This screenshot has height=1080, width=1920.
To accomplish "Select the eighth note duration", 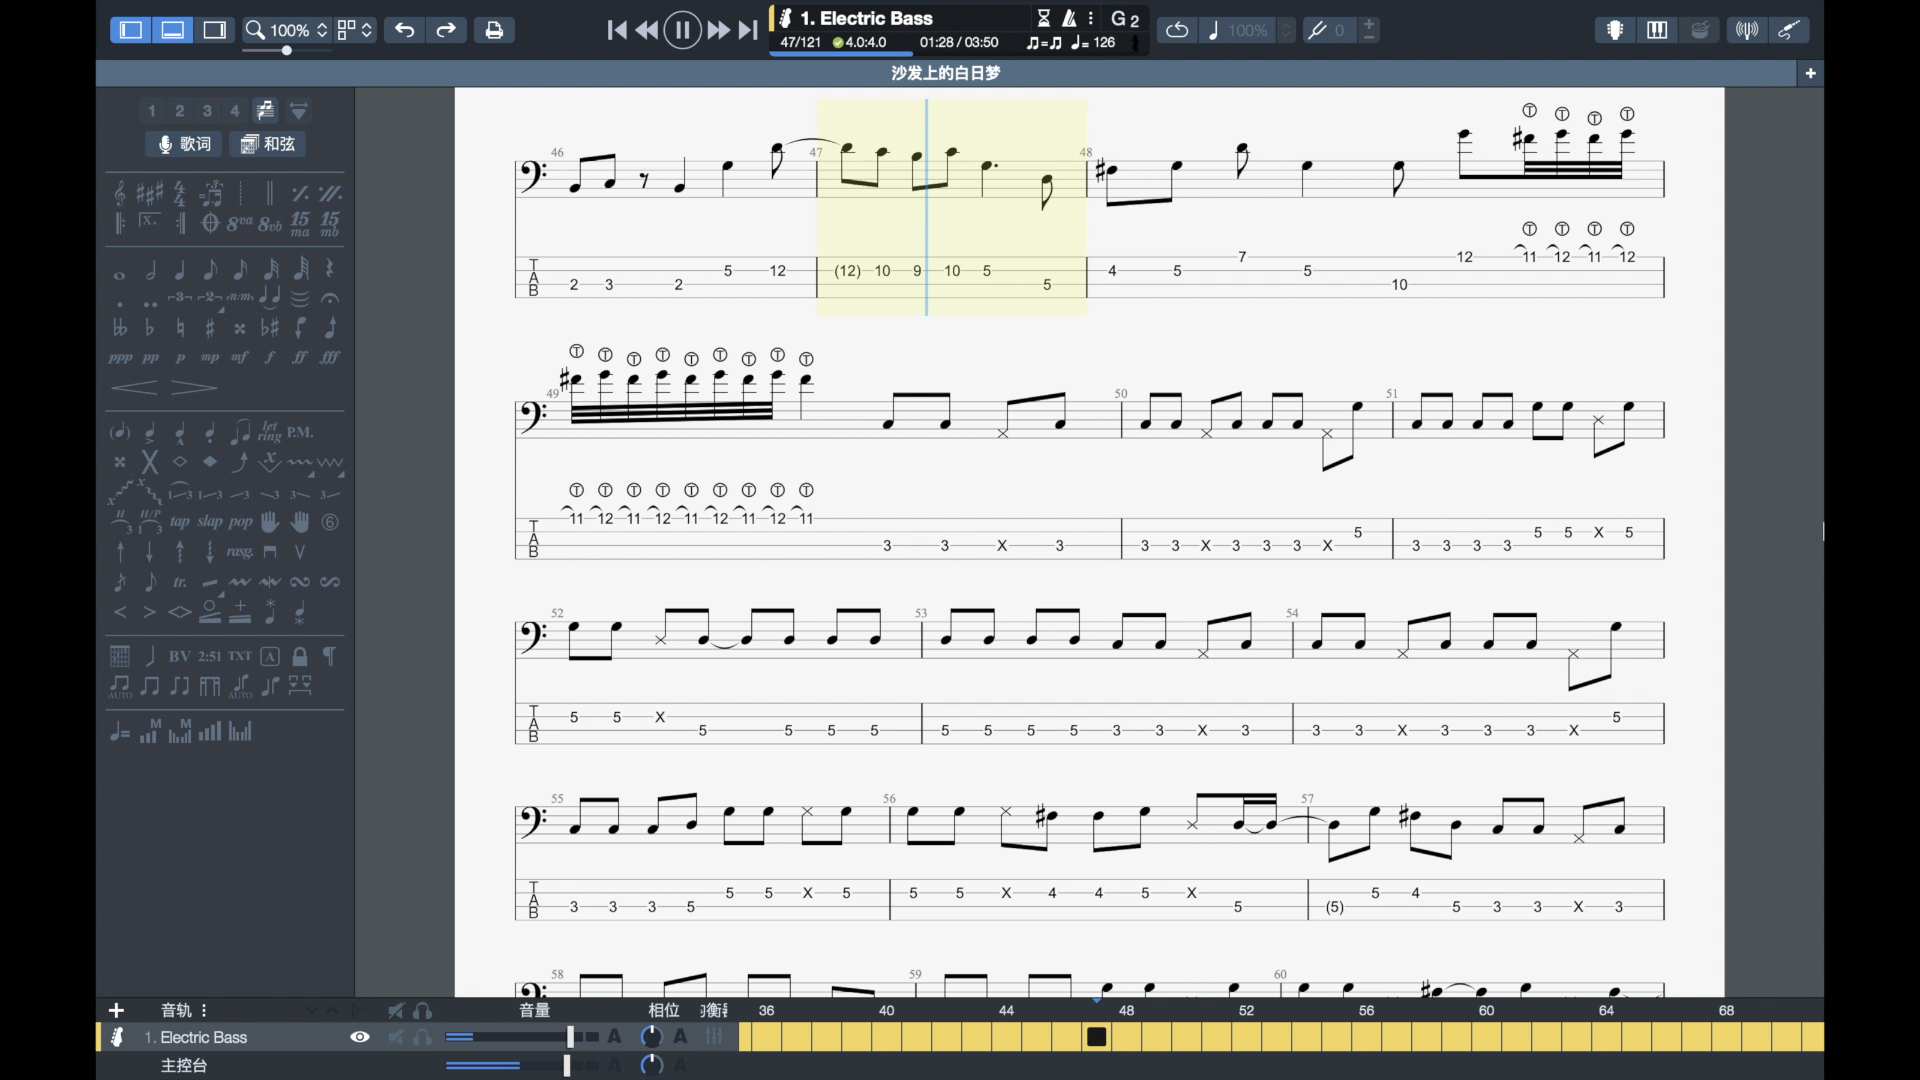I will tap(210, 269).
